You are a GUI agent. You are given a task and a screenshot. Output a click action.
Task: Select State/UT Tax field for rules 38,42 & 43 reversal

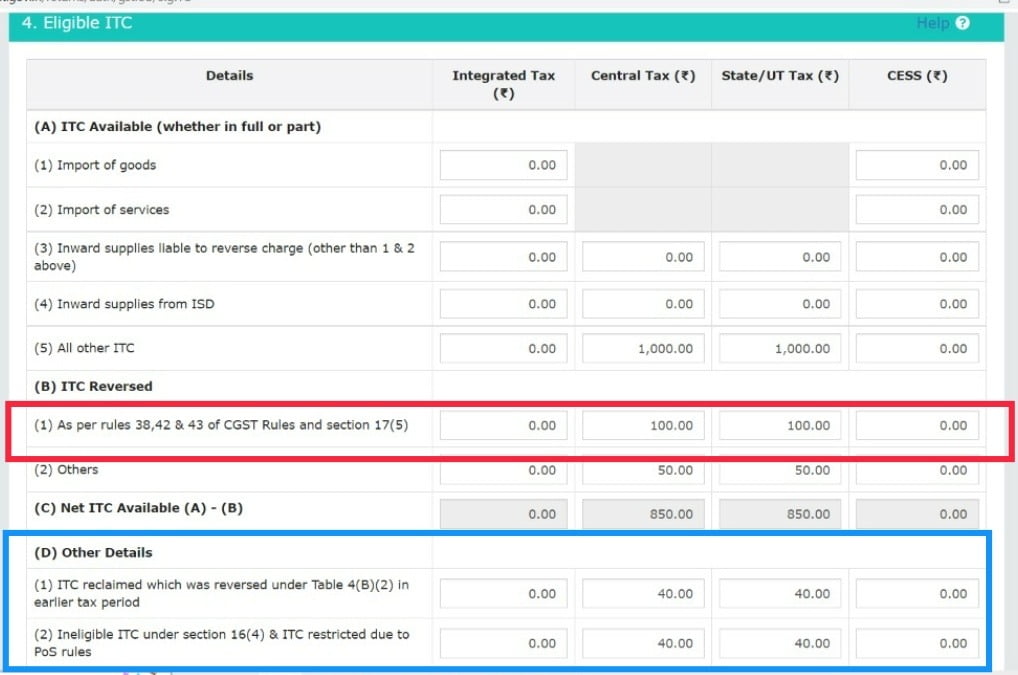pos(778,425)
